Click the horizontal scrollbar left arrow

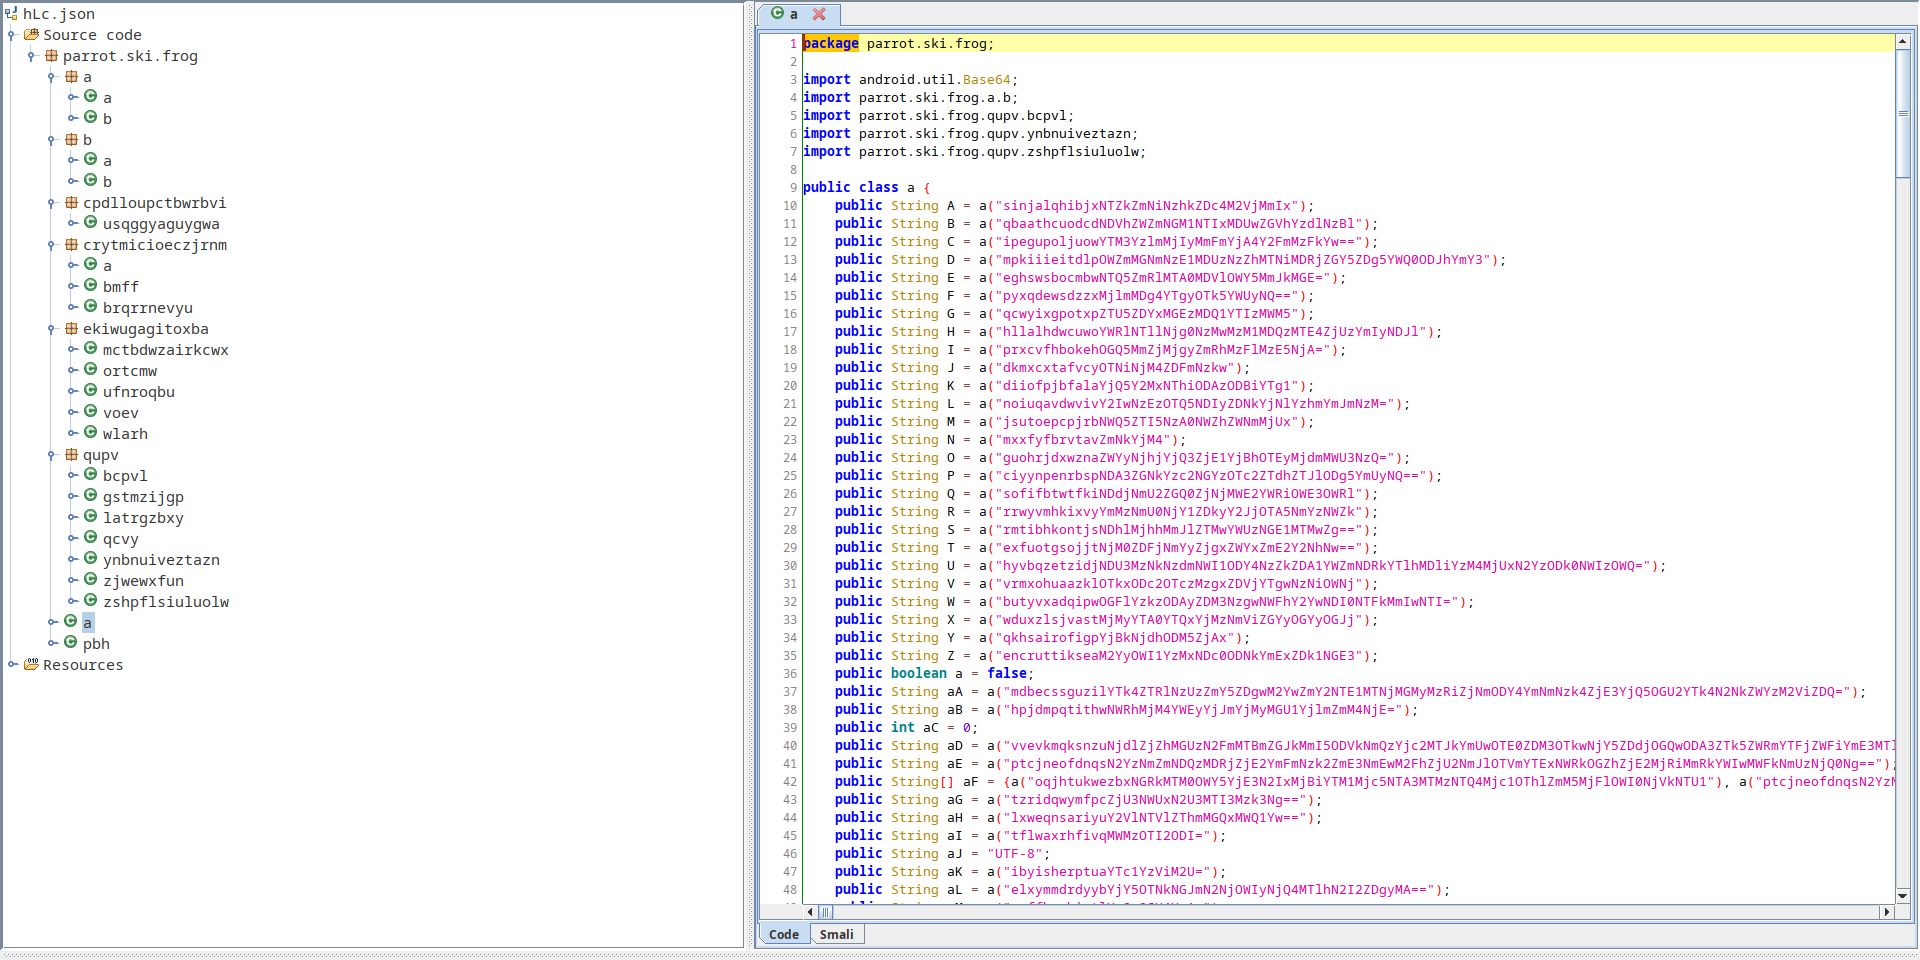tap(810, 912)
